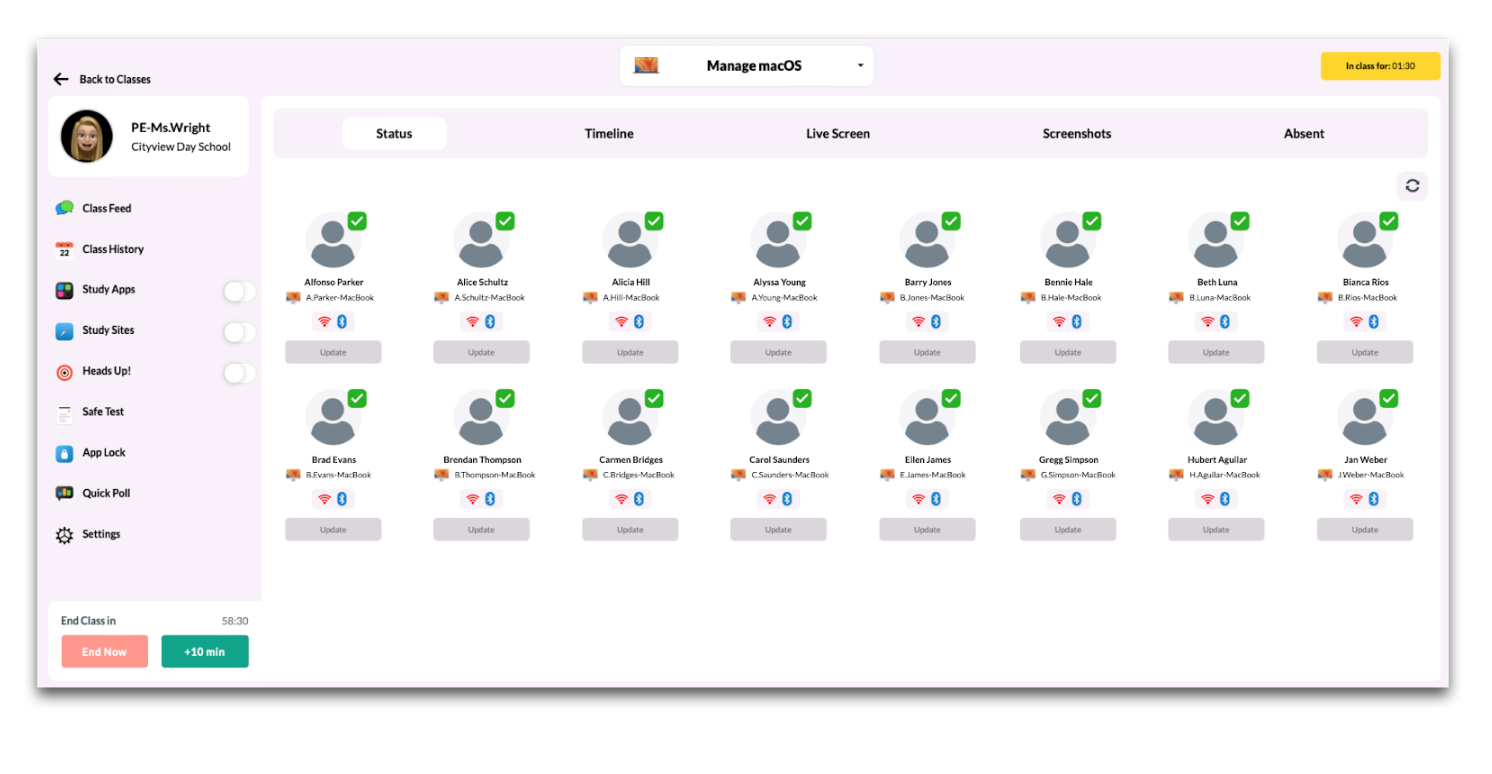Click the Safe Test document icon
1492x774 pixels.
(x=65, y=413)
